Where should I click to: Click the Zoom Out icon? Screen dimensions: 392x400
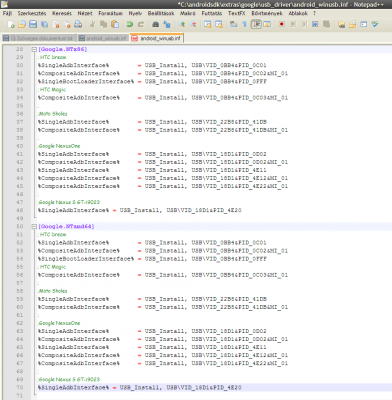(x=193, y=24)
